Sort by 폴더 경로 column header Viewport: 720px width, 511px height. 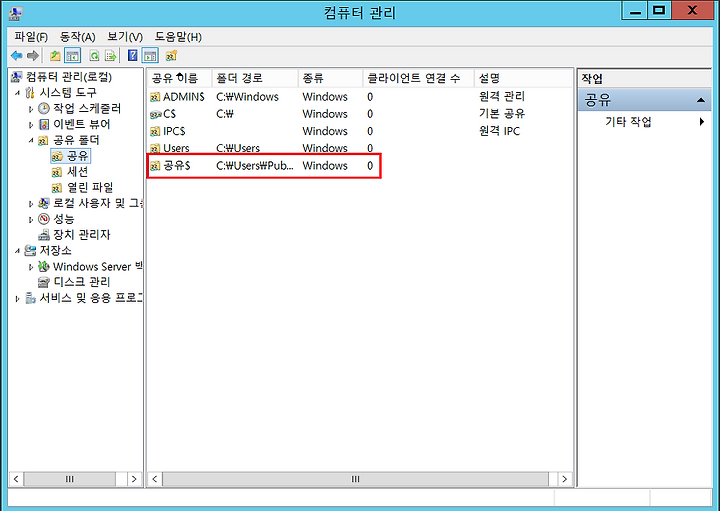pyautogui.click(x=255, y=78)
